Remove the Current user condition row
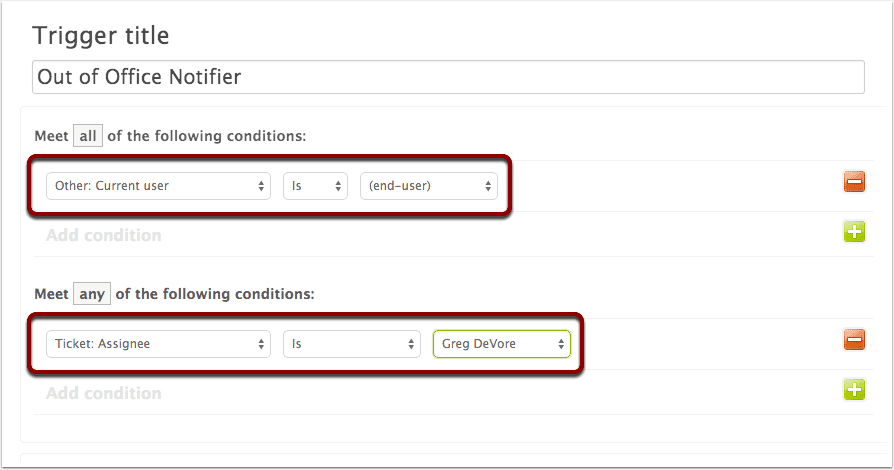This screenshot has height=470, width=894. point(854,182)
